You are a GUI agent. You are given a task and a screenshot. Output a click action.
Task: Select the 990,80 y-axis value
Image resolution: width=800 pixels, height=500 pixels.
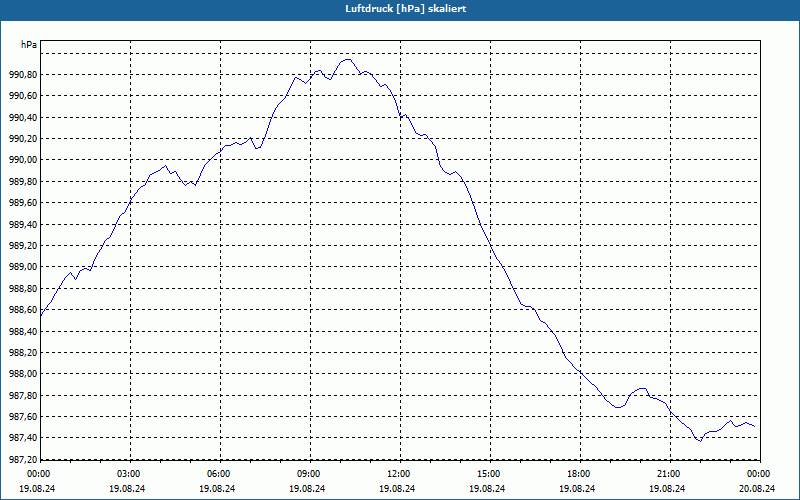[23, 75]
